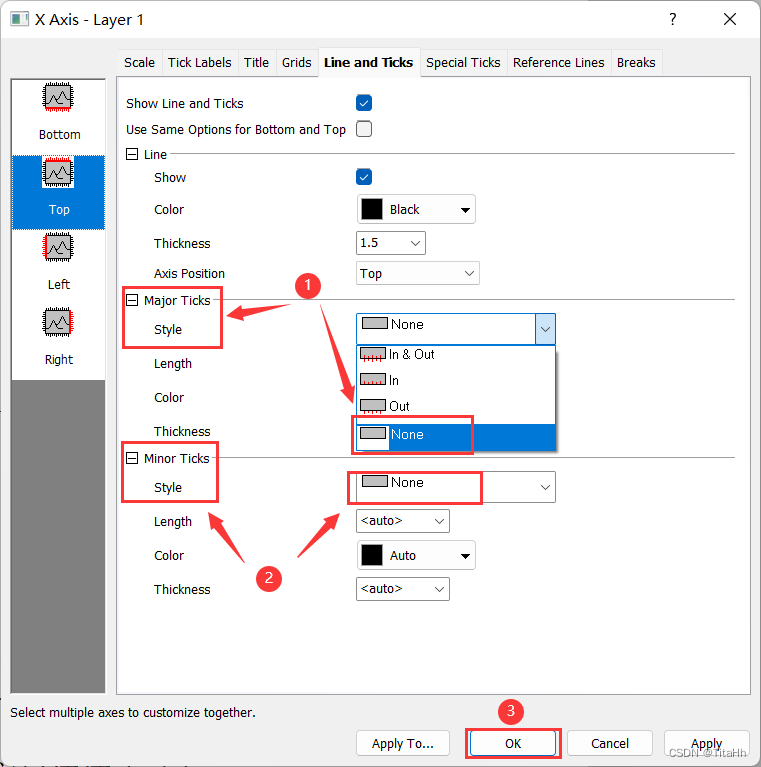This screenshot has width=761, height=767.
Task: Open the Axis Position dropdown
Action: 418,273
